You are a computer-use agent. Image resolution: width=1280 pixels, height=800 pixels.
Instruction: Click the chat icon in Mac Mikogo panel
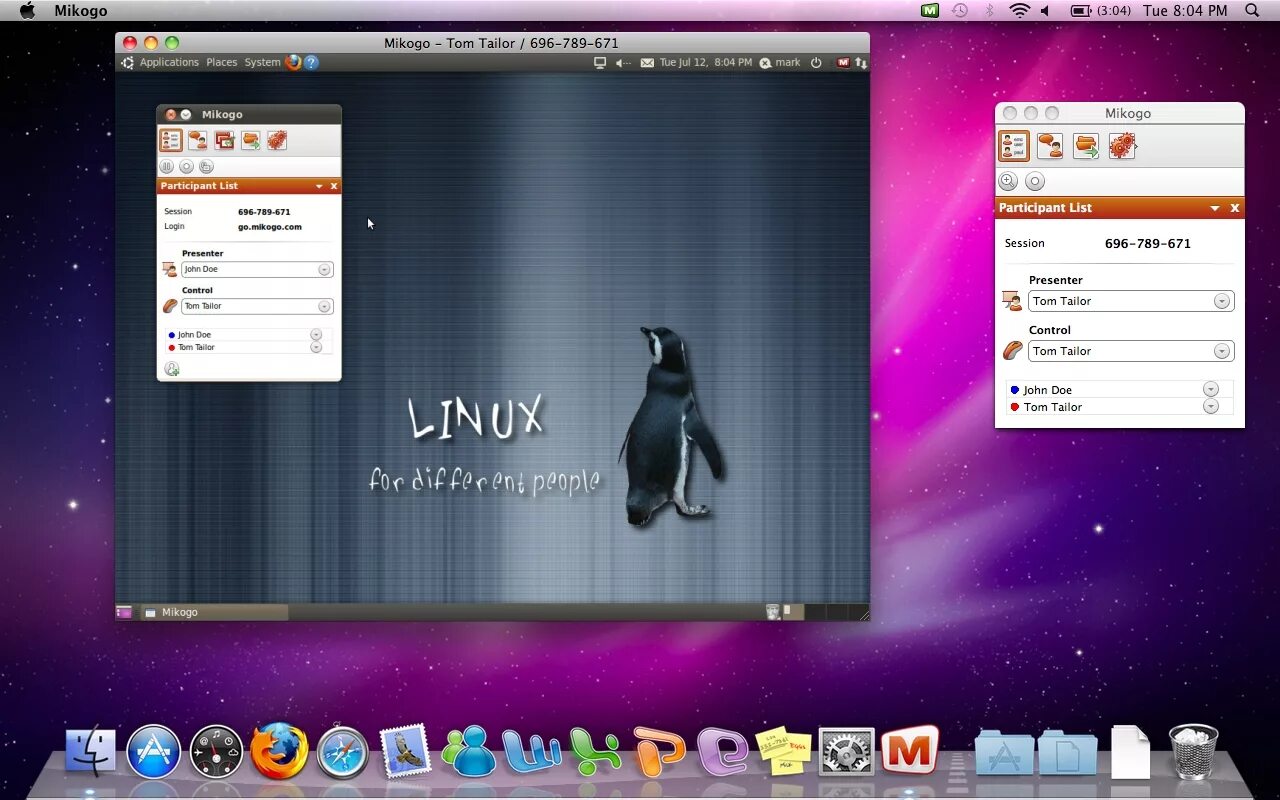pyautogui.click(x=1050, y=146)
